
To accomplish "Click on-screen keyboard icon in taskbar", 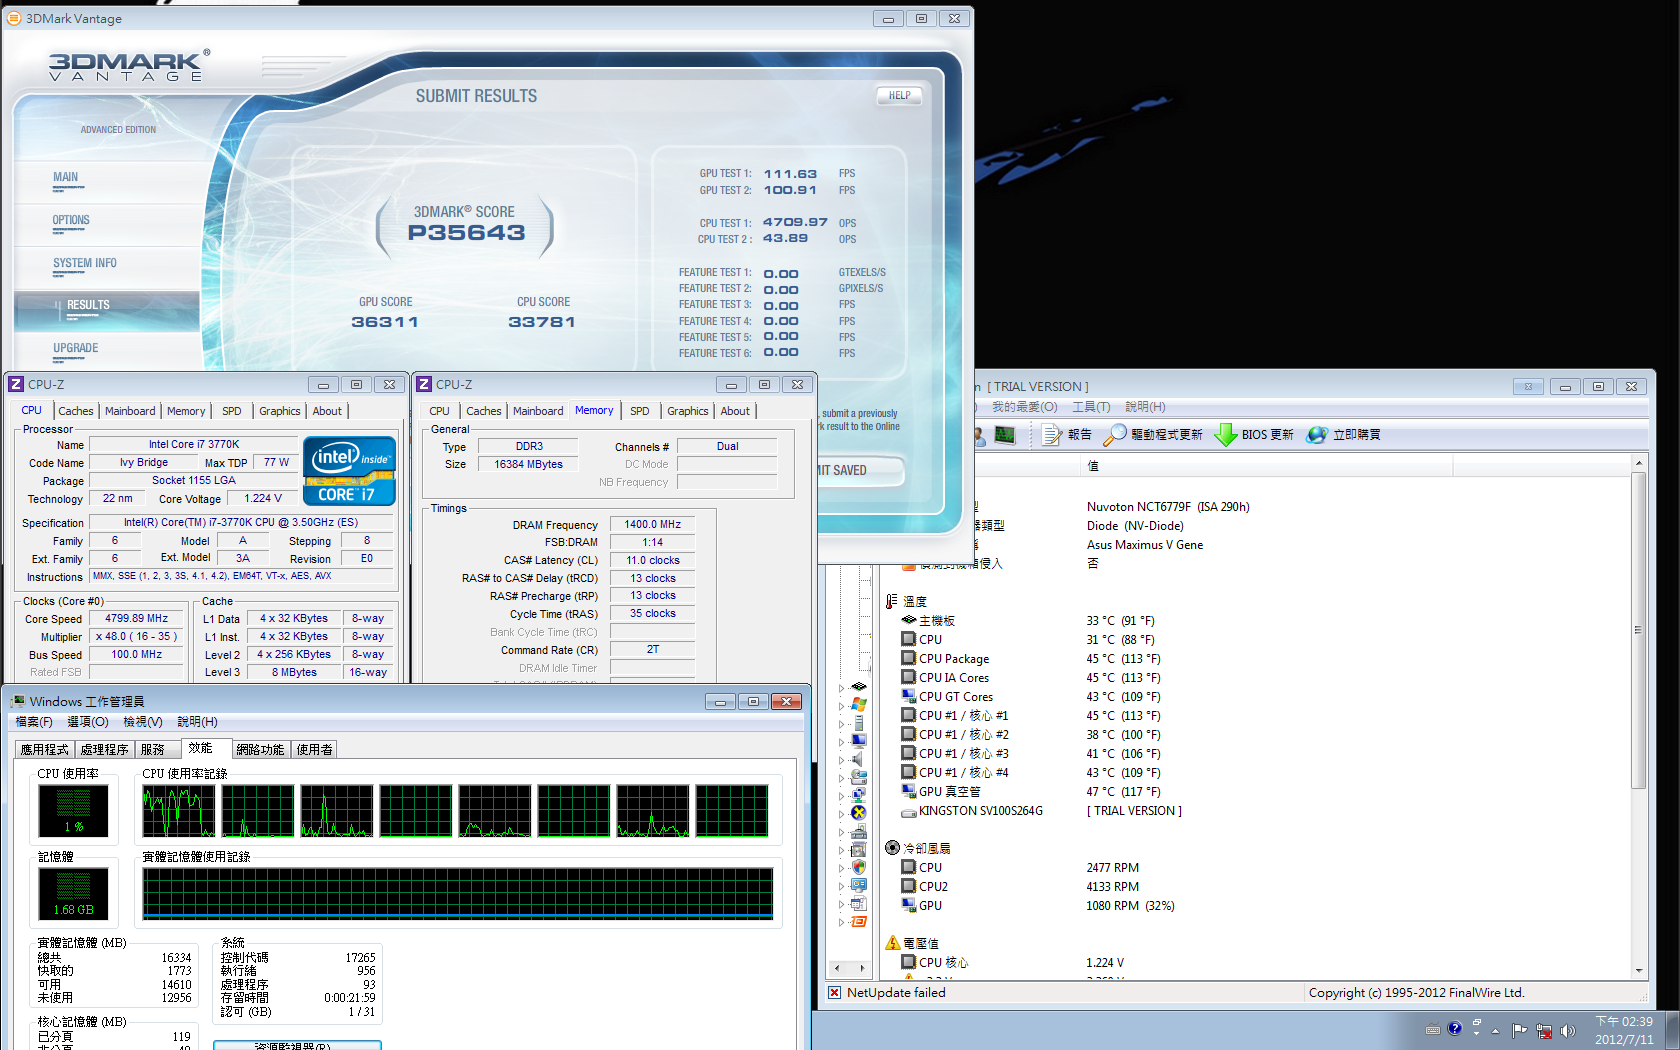I will [x=1433, y=1030].
